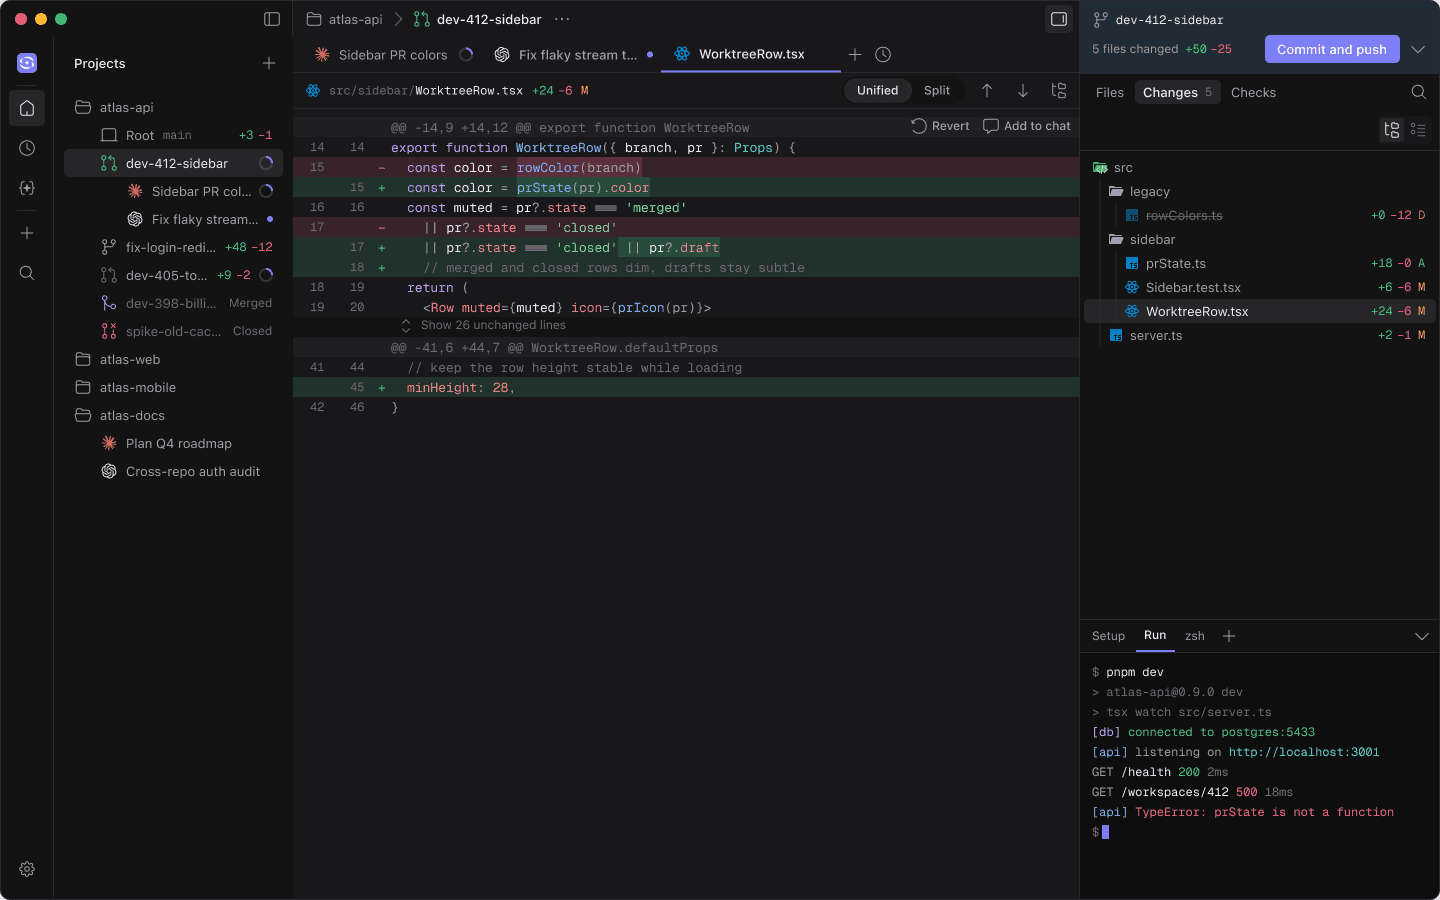Open deleted rowColors.ts file
Viewport: 1440px width, 900px height.
[x=1260, y=215]
